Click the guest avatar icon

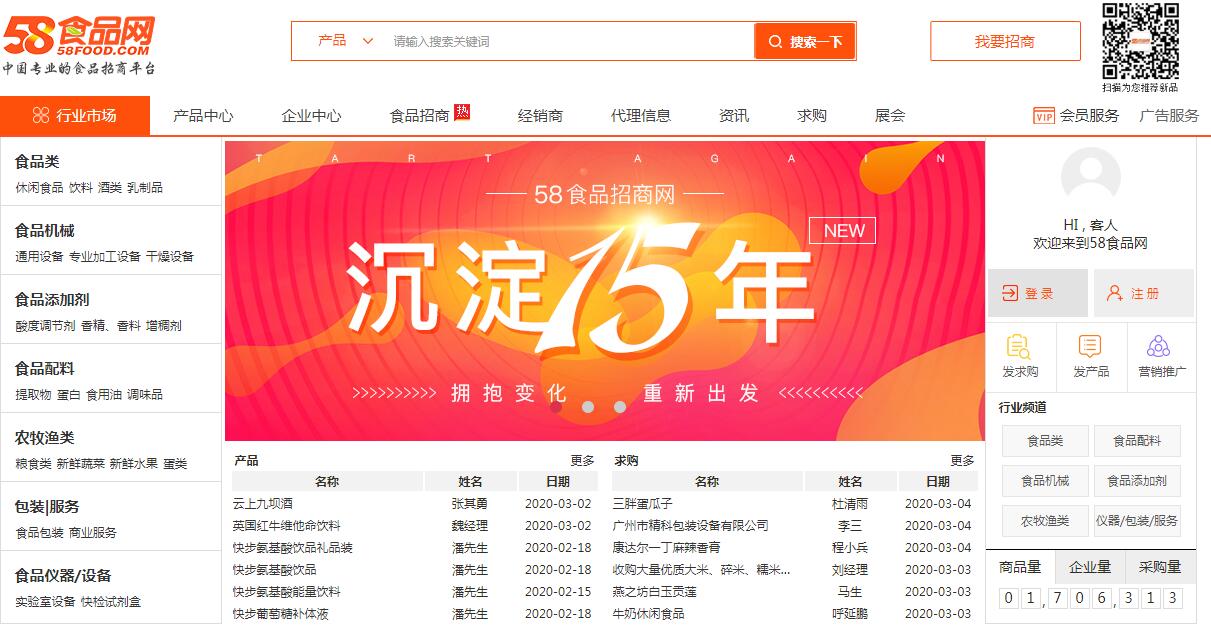click(1090, 178)
